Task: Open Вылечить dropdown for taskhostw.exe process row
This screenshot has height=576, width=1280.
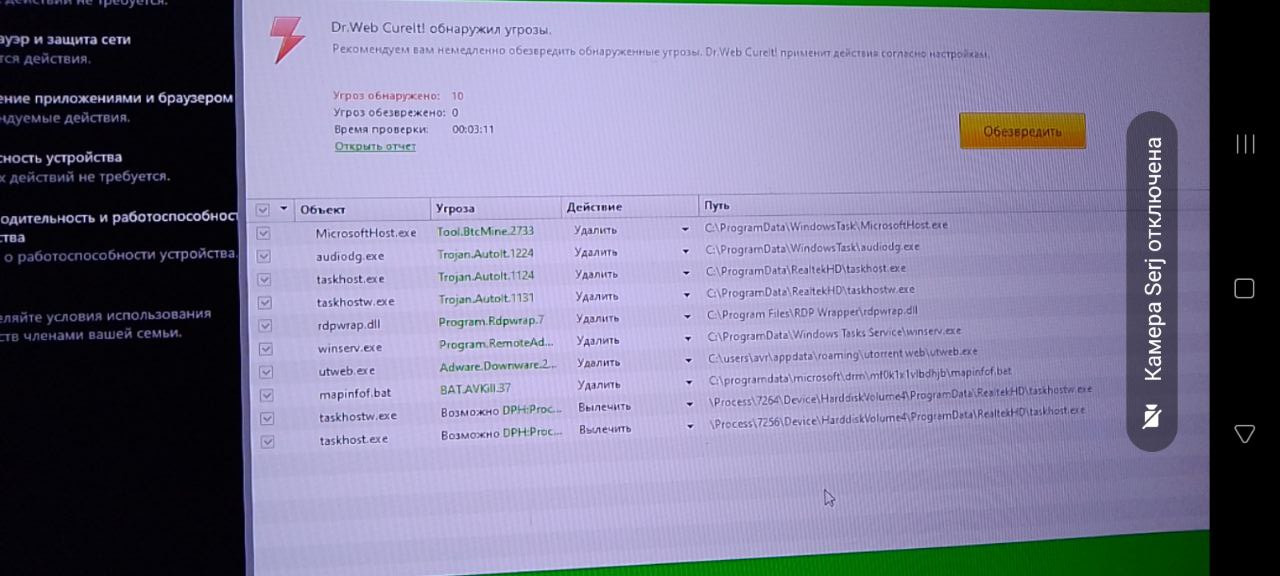Action: point(691,405)
